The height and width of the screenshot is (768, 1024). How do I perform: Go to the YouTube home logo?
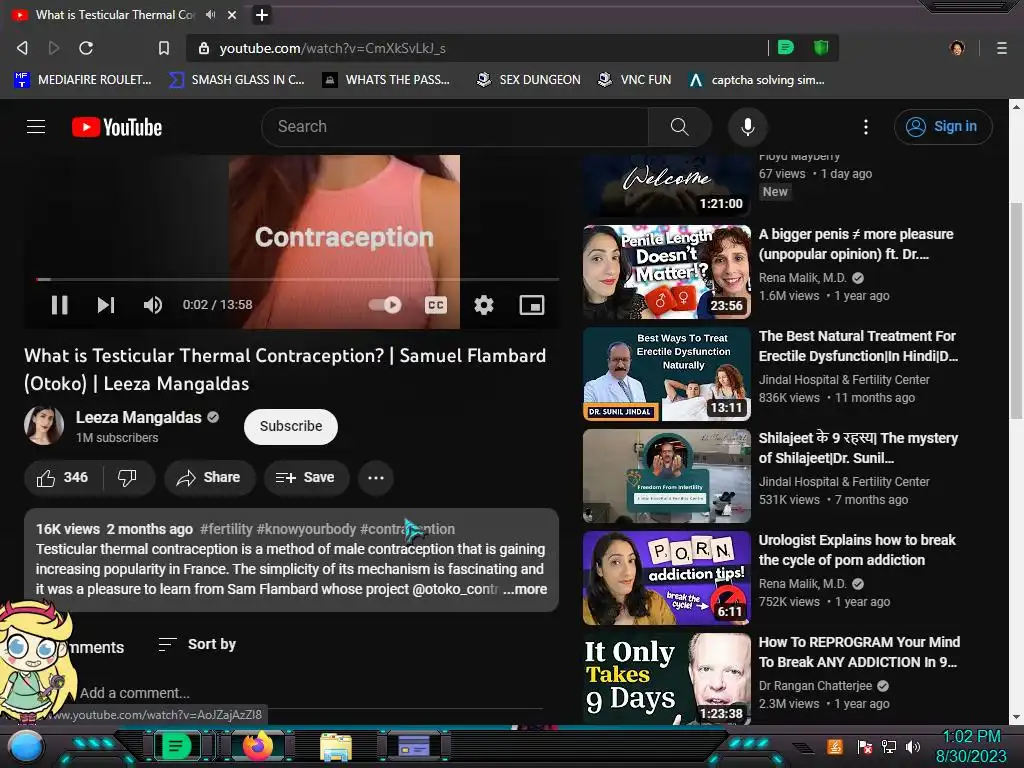click(x=117, y=127)
